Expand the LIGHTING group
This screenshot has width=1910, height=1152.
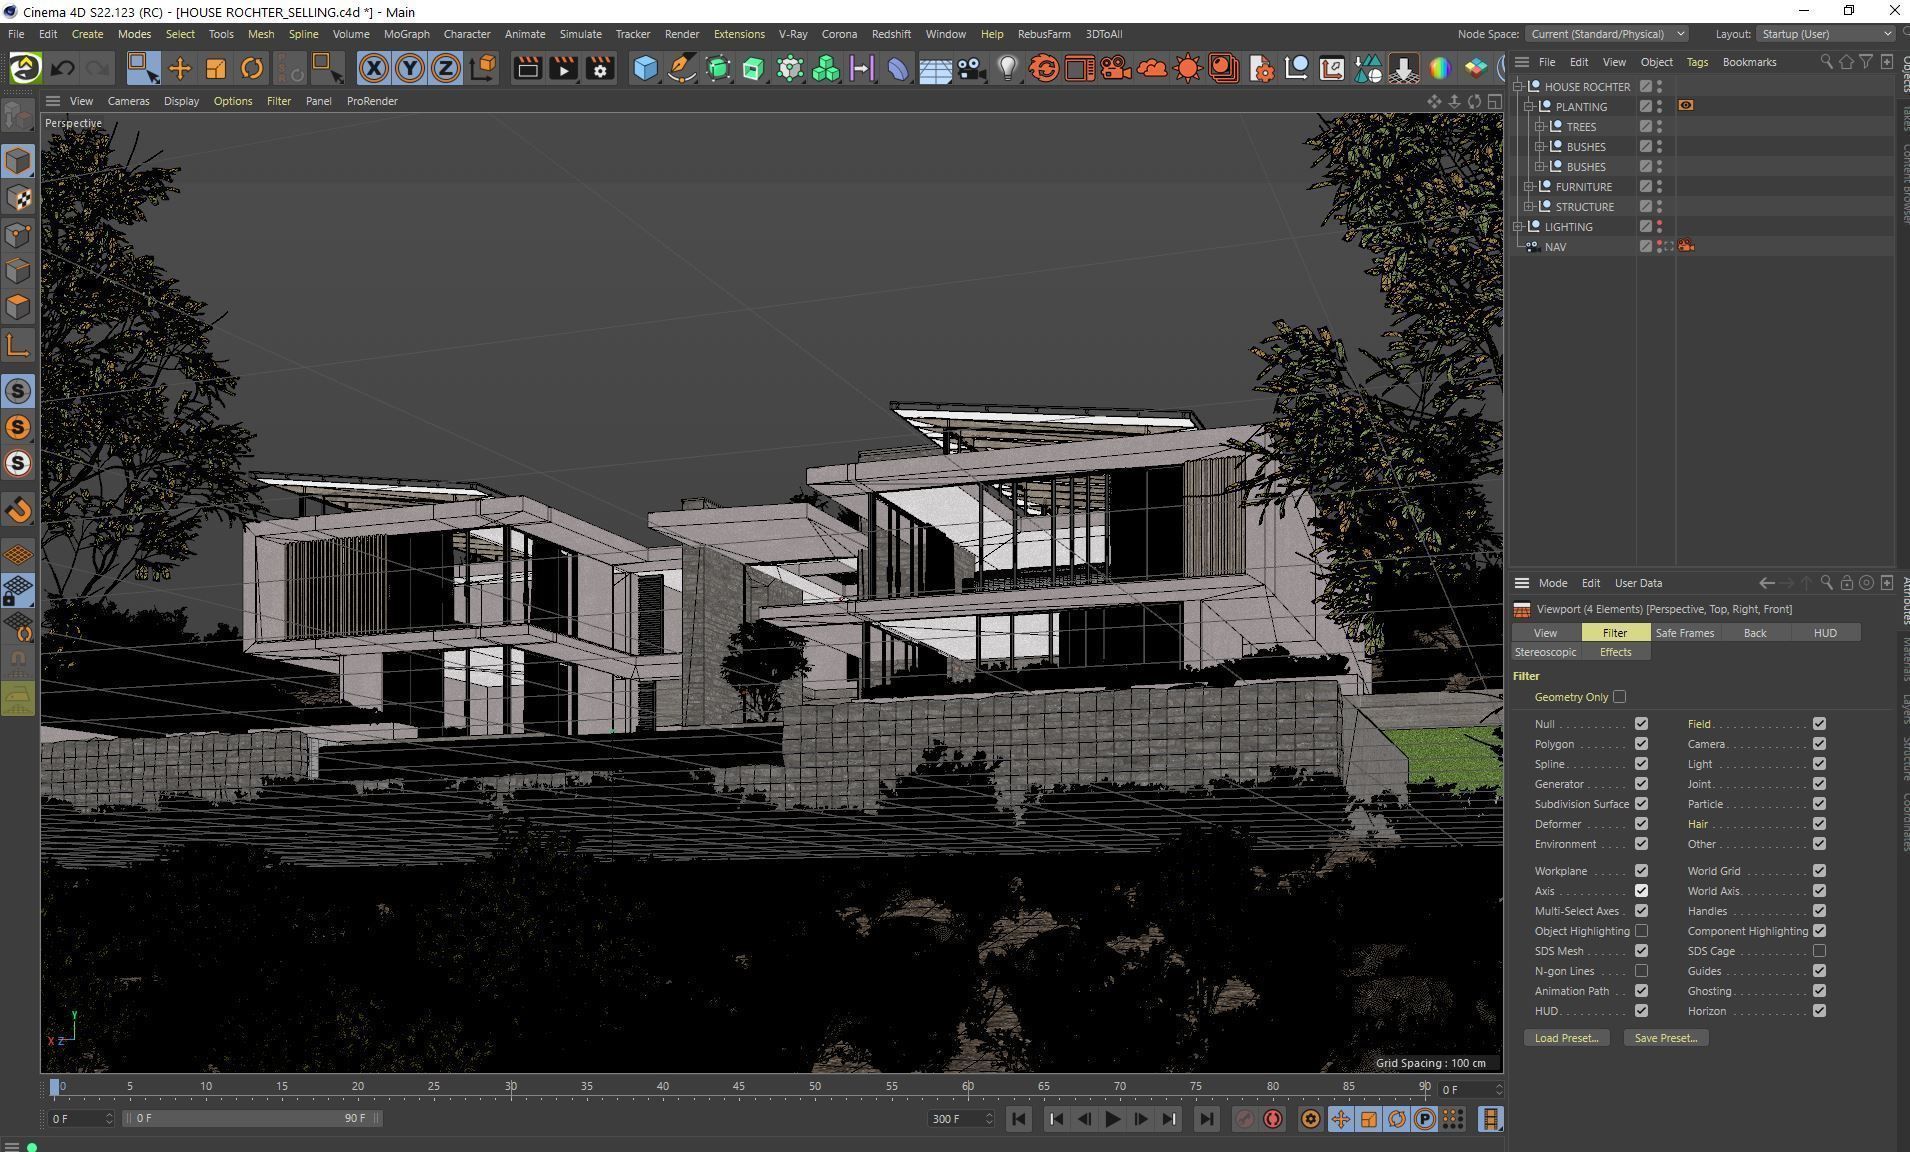1518,227
